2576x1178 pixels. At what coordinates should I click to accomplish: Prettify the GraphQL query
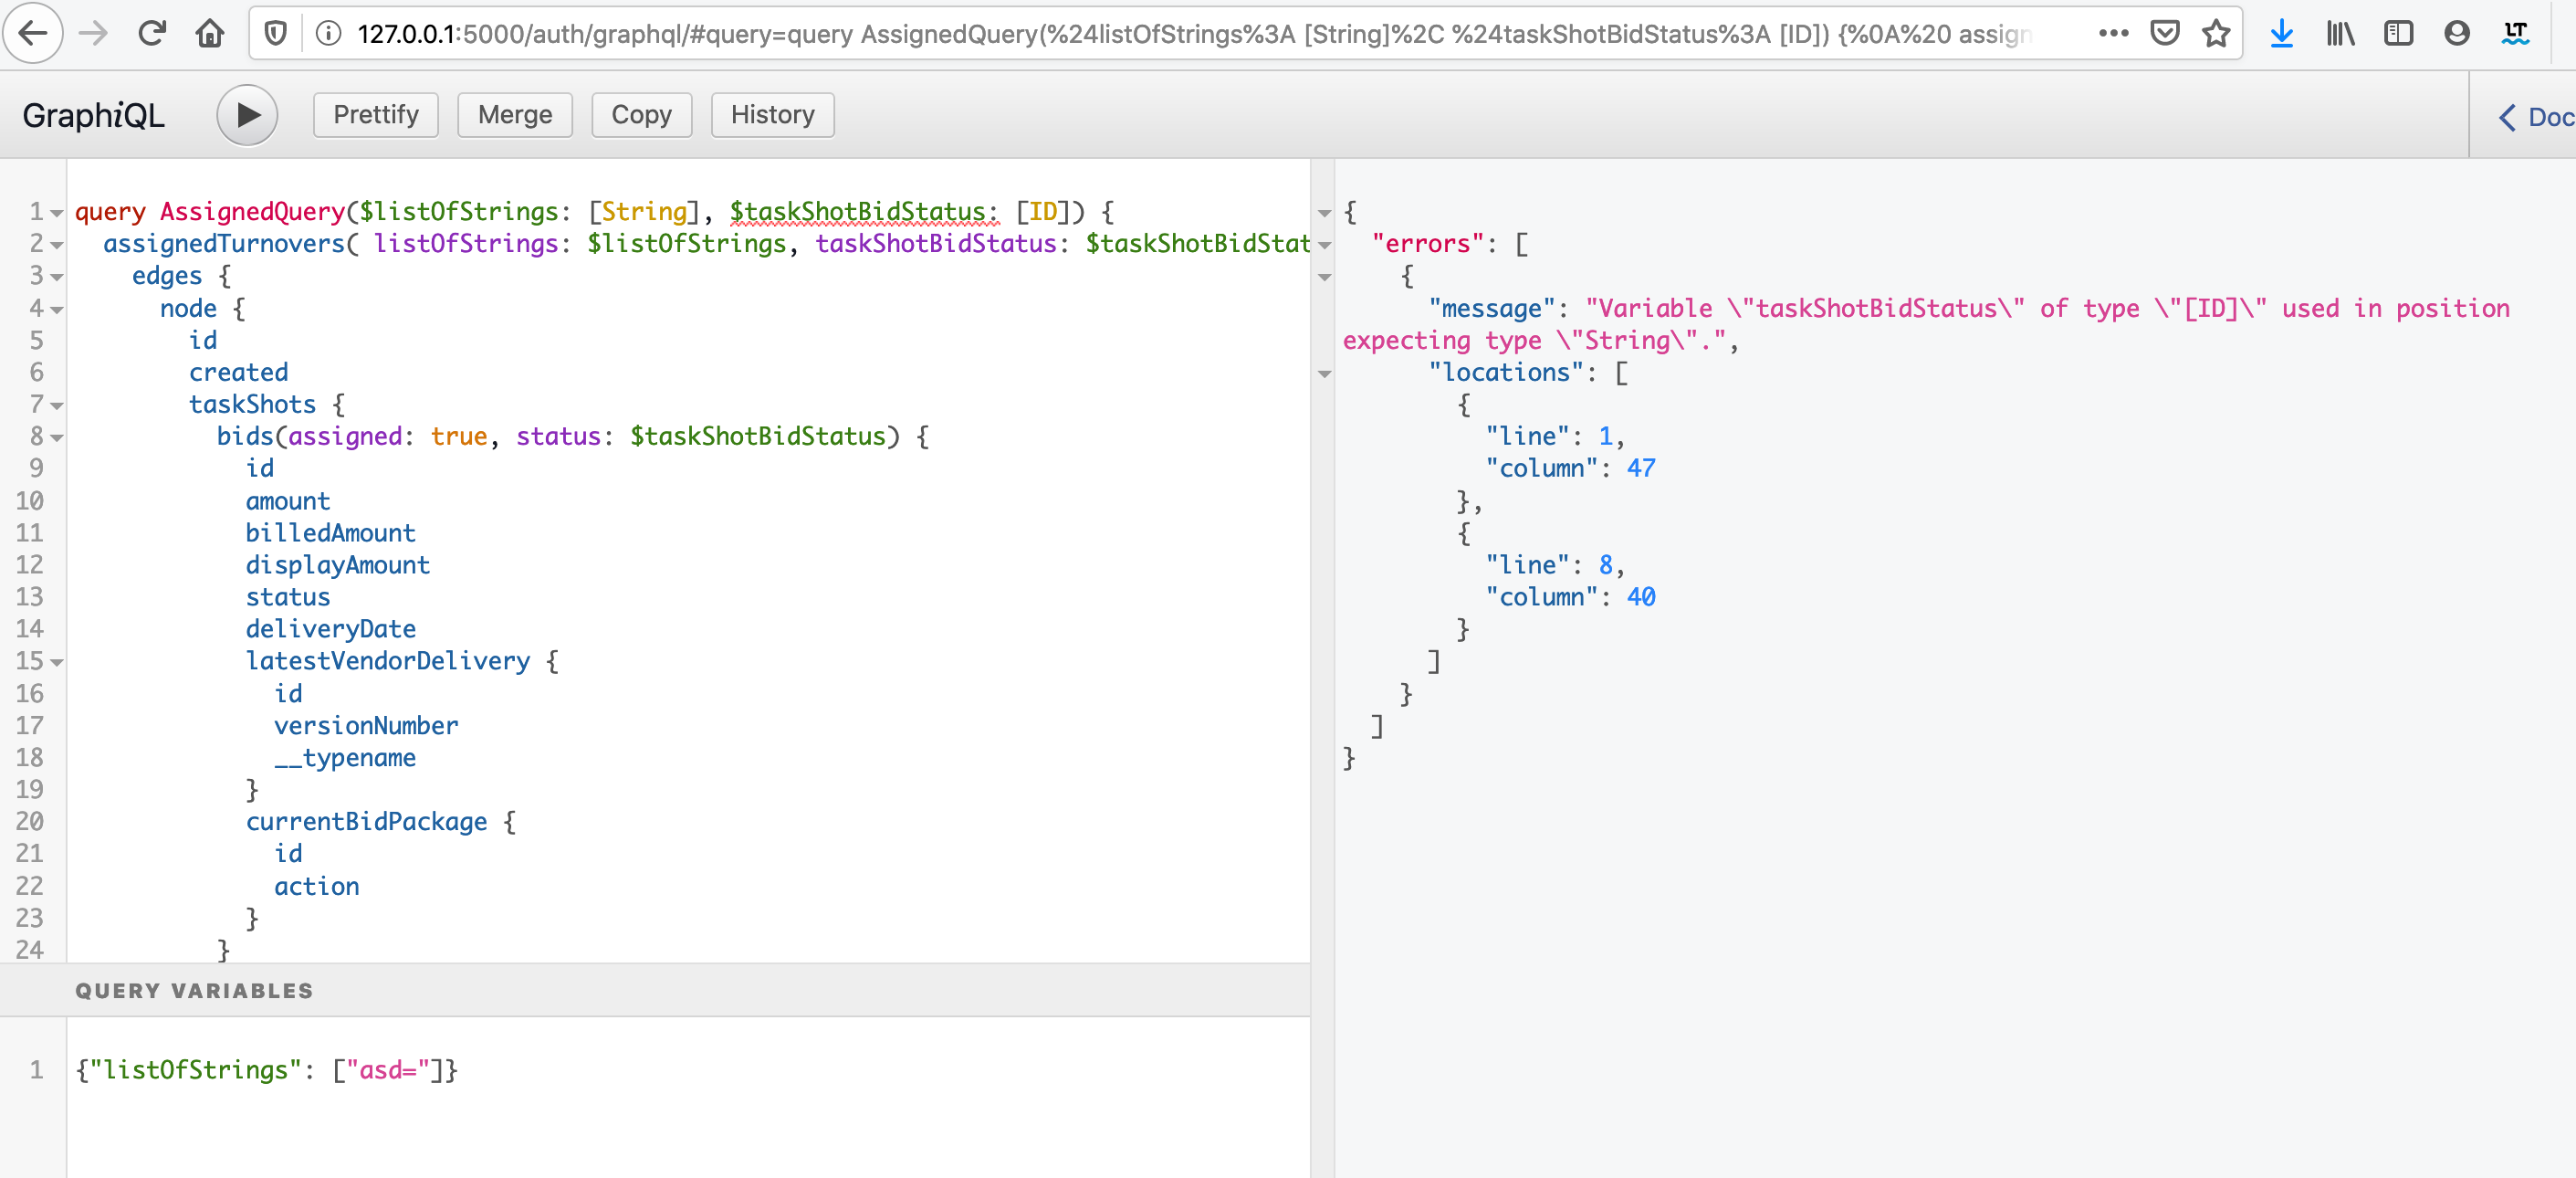click(x=375, y=114)
